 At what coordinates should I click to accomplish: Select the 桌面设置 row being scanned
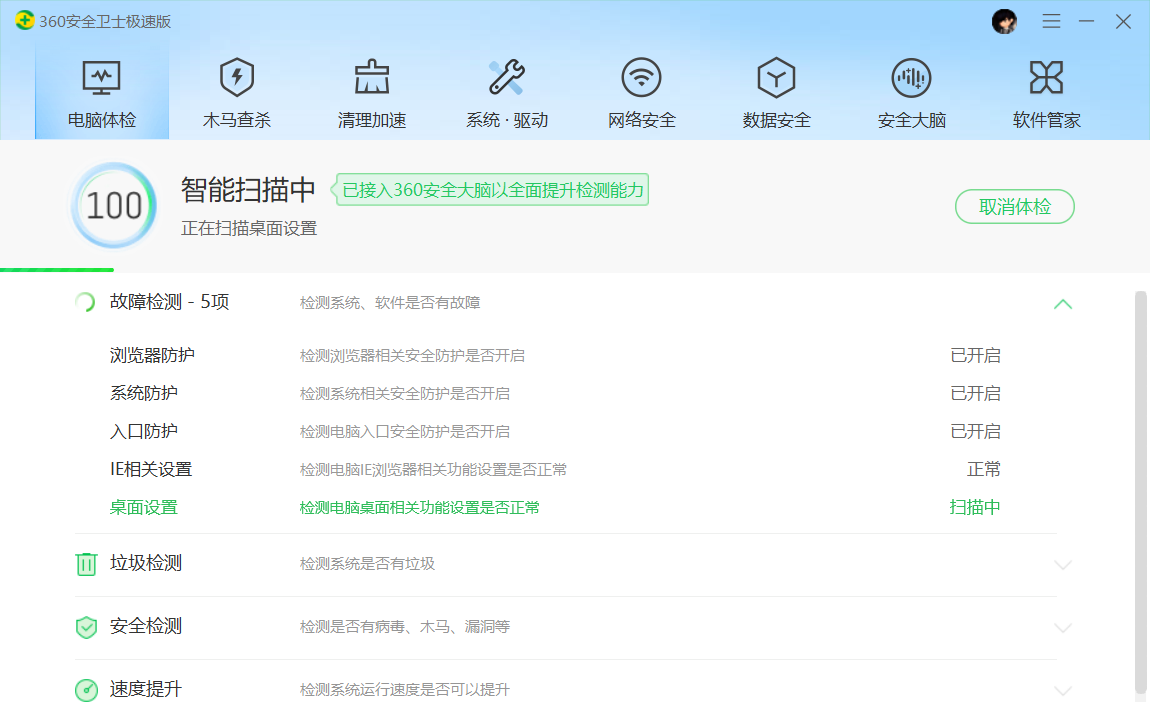pyautogui.click(x=554, y=507)
